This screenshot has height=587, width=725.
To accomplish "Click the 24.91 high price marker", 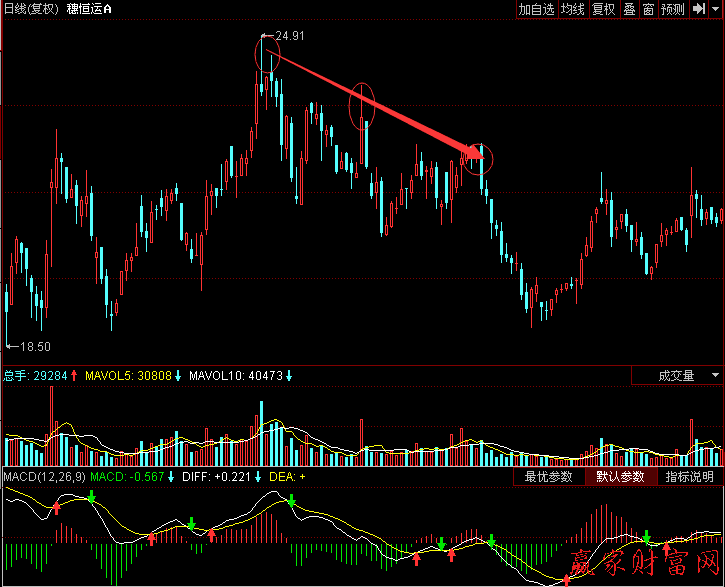I will click(x=289, y=36).
